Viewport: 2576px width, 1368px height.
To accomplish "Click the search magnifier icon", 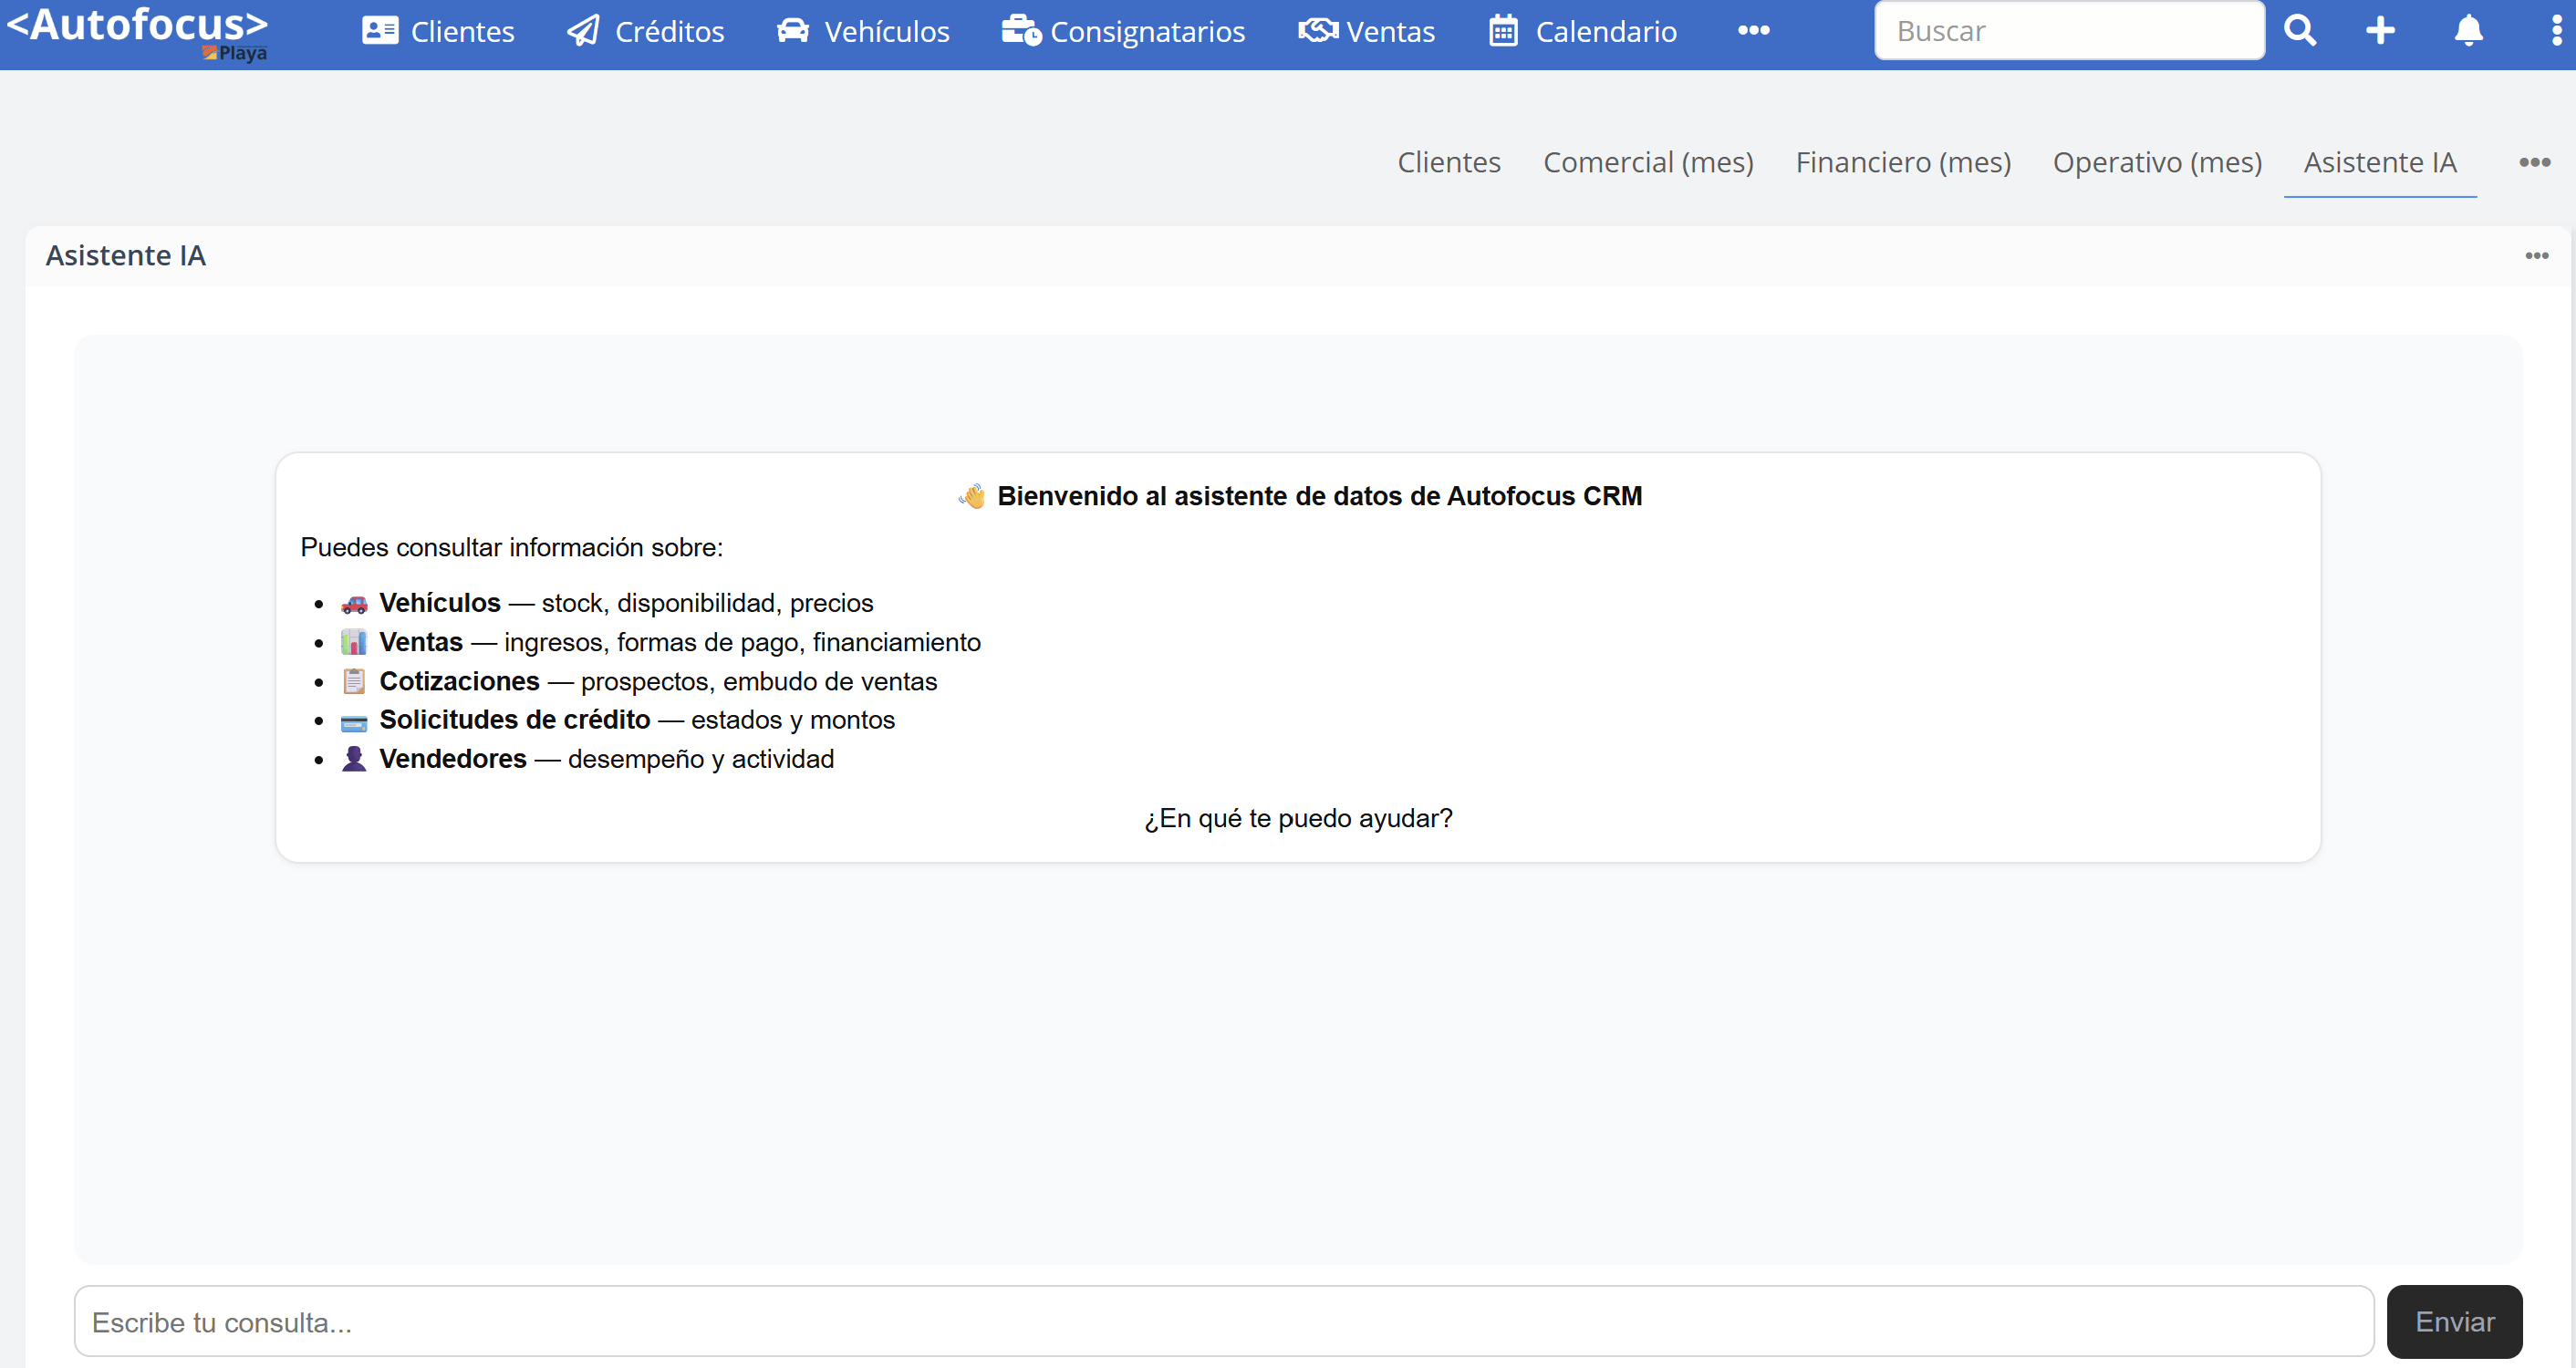I will click(2300, 30).
